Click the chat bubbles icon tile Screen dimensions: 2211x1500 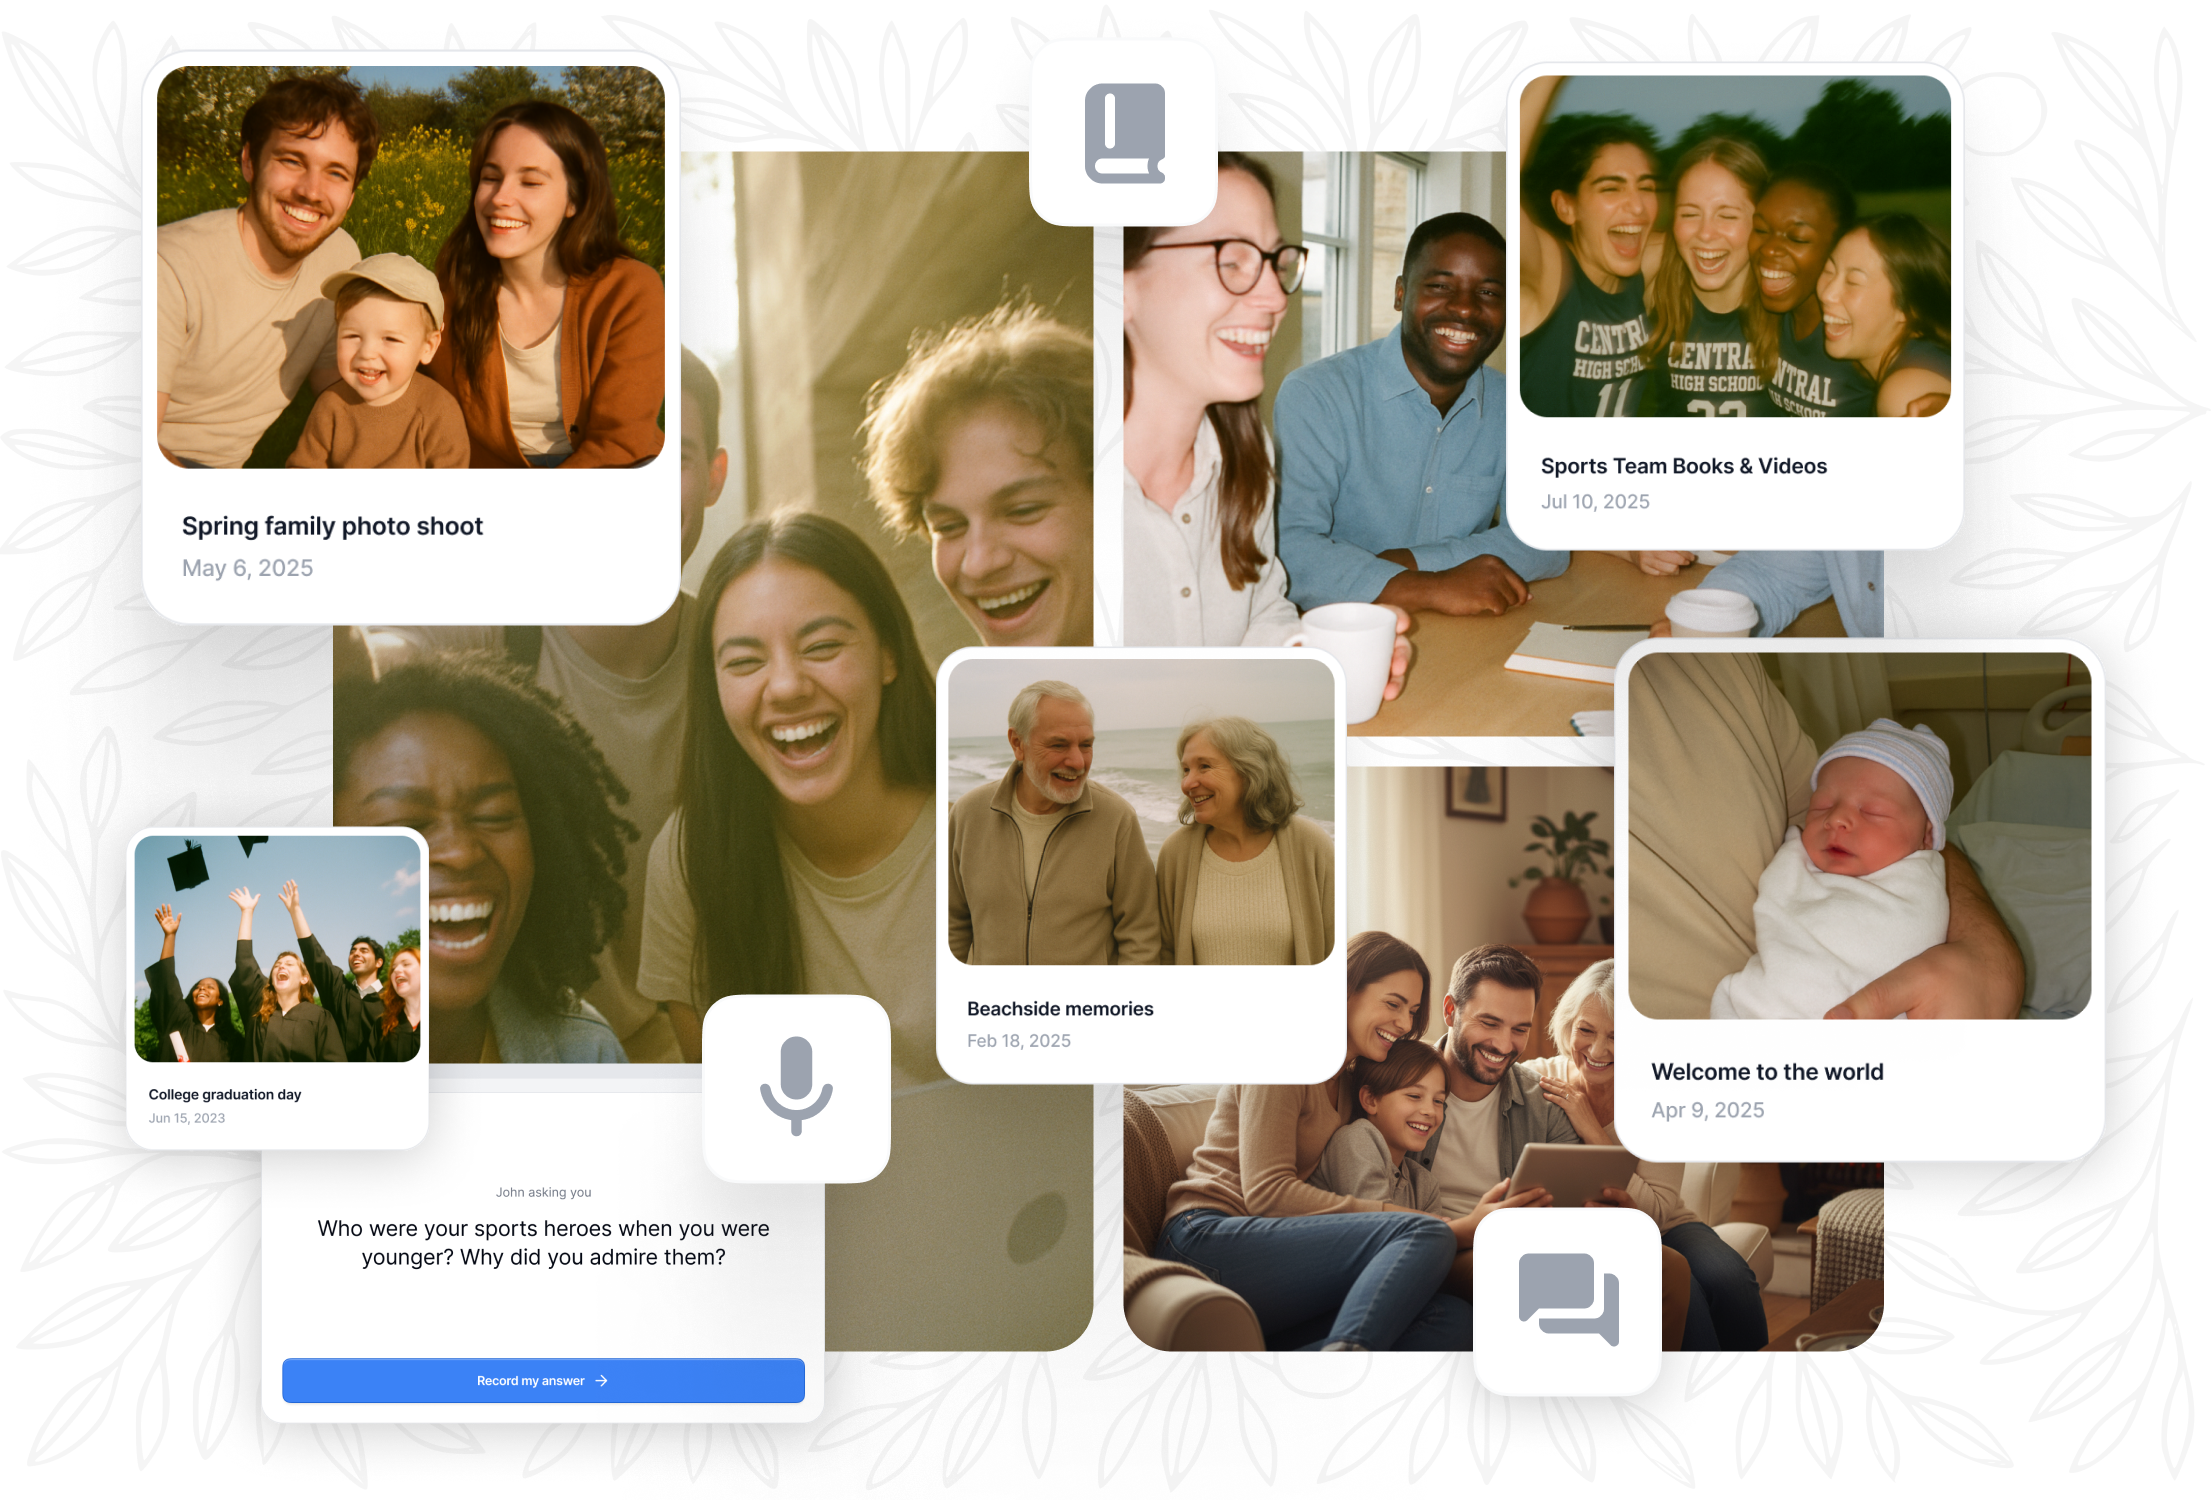(x=1567, y=1300)
